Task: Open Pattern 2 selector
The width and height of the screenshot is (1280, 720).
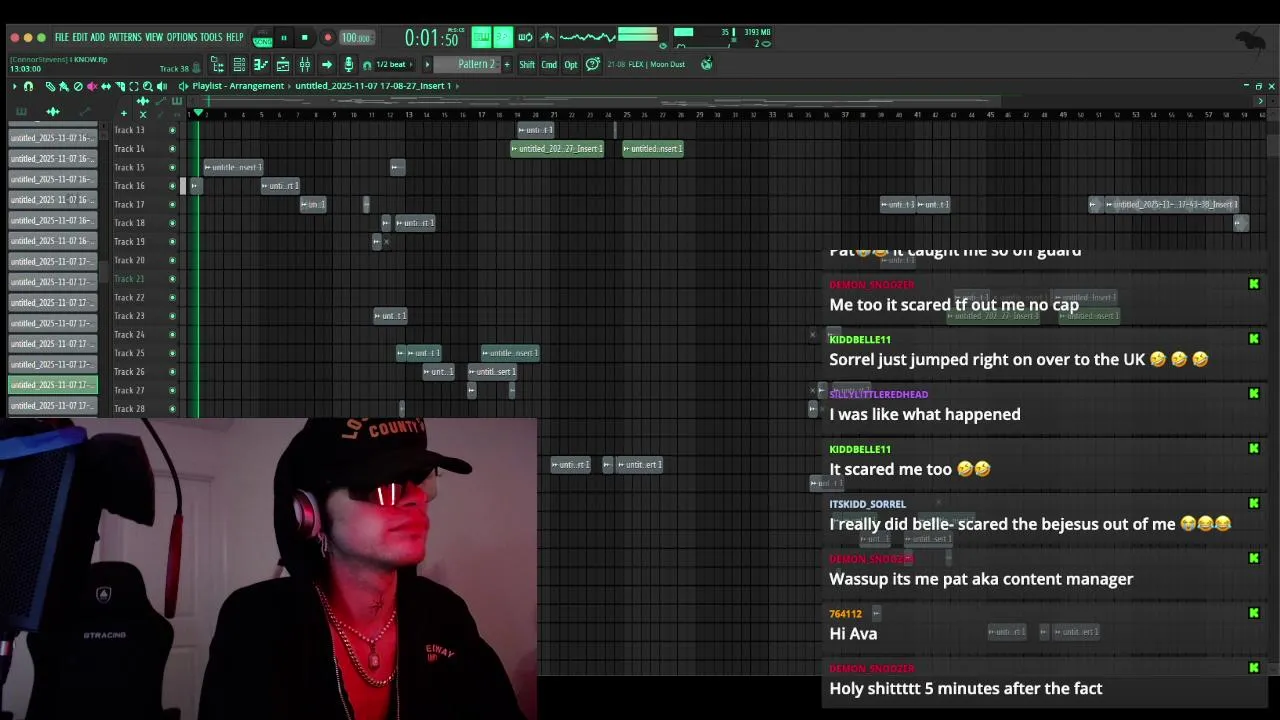Action: [468, 64]
